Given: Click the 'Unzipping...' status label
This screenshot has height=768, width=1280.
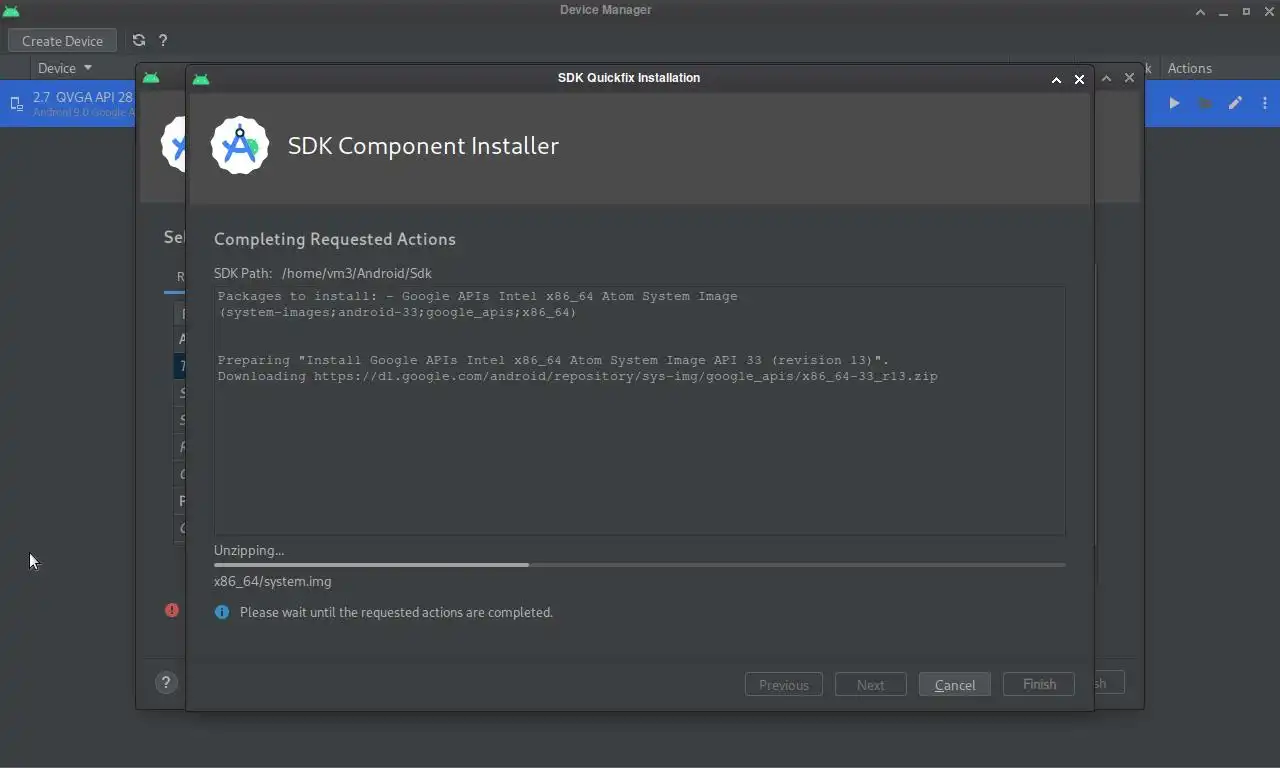Looking at the screenshot, I should click(249, 550).
